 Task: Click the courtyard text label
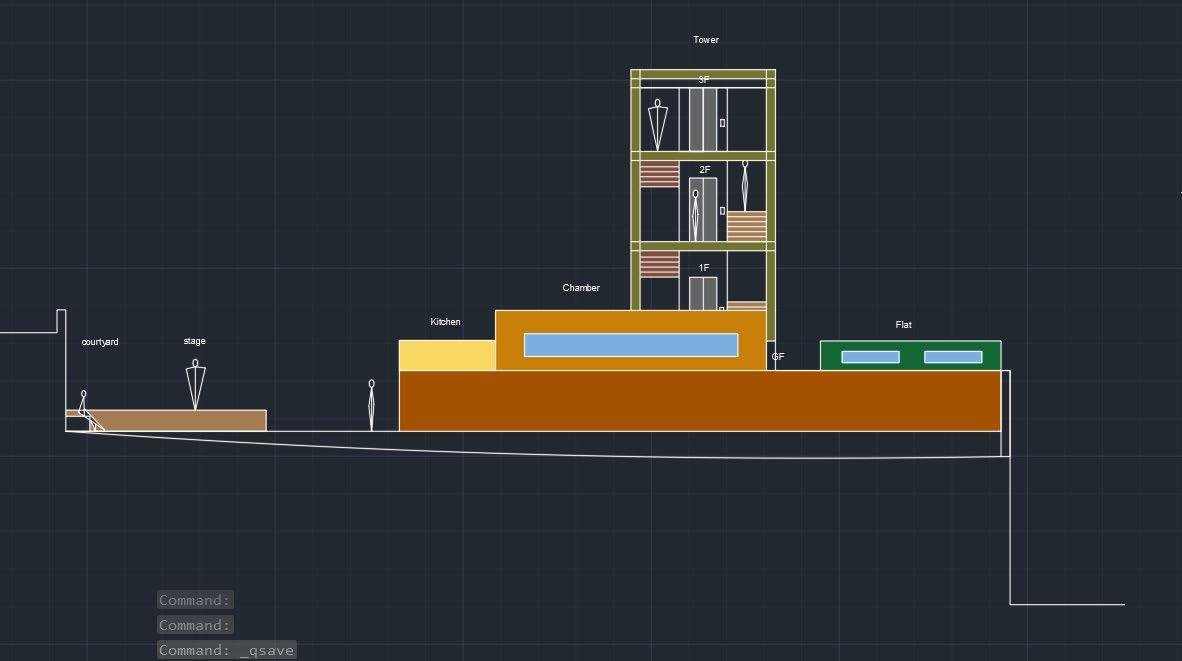point(100,342)
